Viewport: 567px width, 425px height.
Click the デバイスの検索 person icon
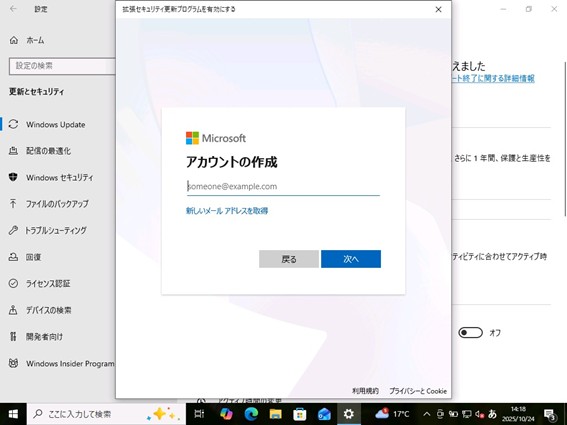tap(13, 310)
